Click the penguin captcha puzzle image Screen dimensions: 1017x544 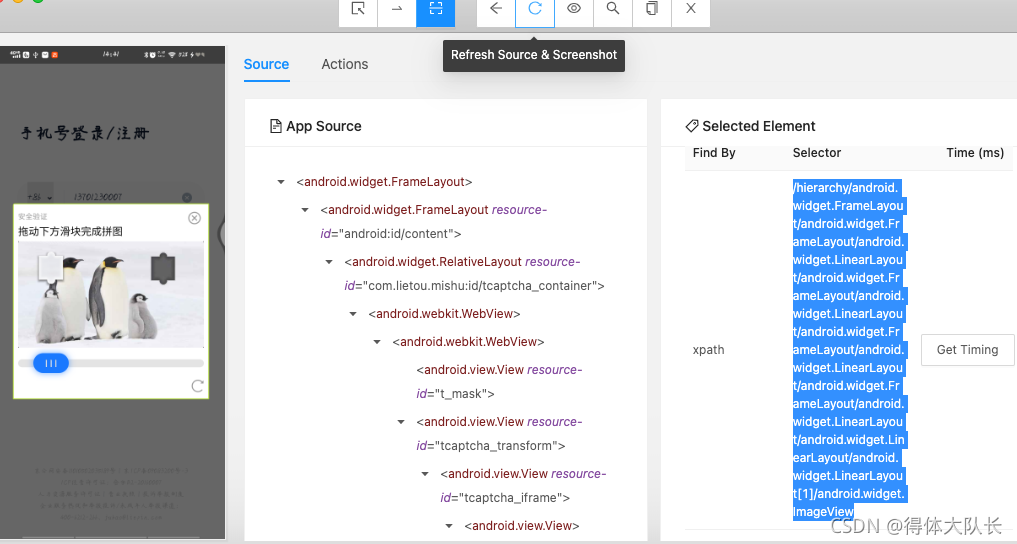coord(111,294)
